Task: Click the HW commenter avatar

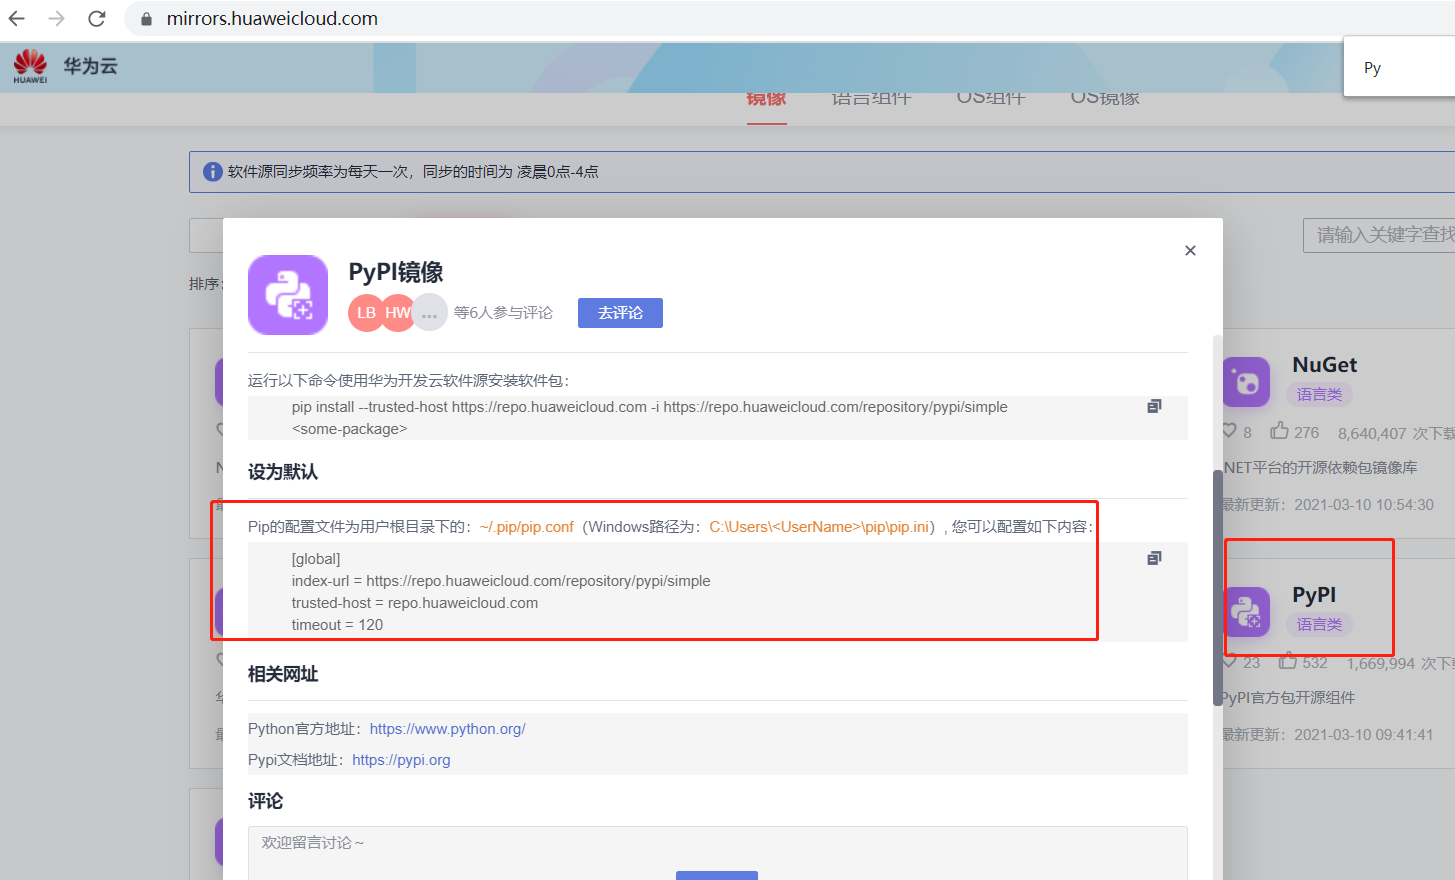Action: point(398,313)
